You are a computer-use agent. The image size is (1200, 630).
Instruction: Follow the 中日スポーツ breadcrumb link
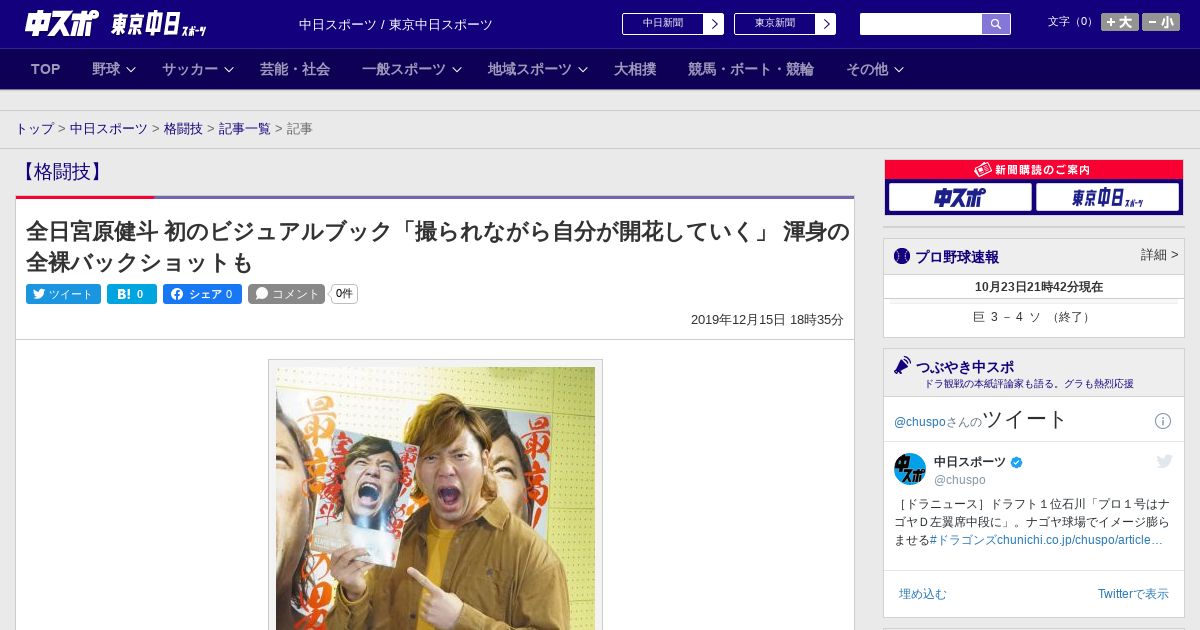pos(109,129)
